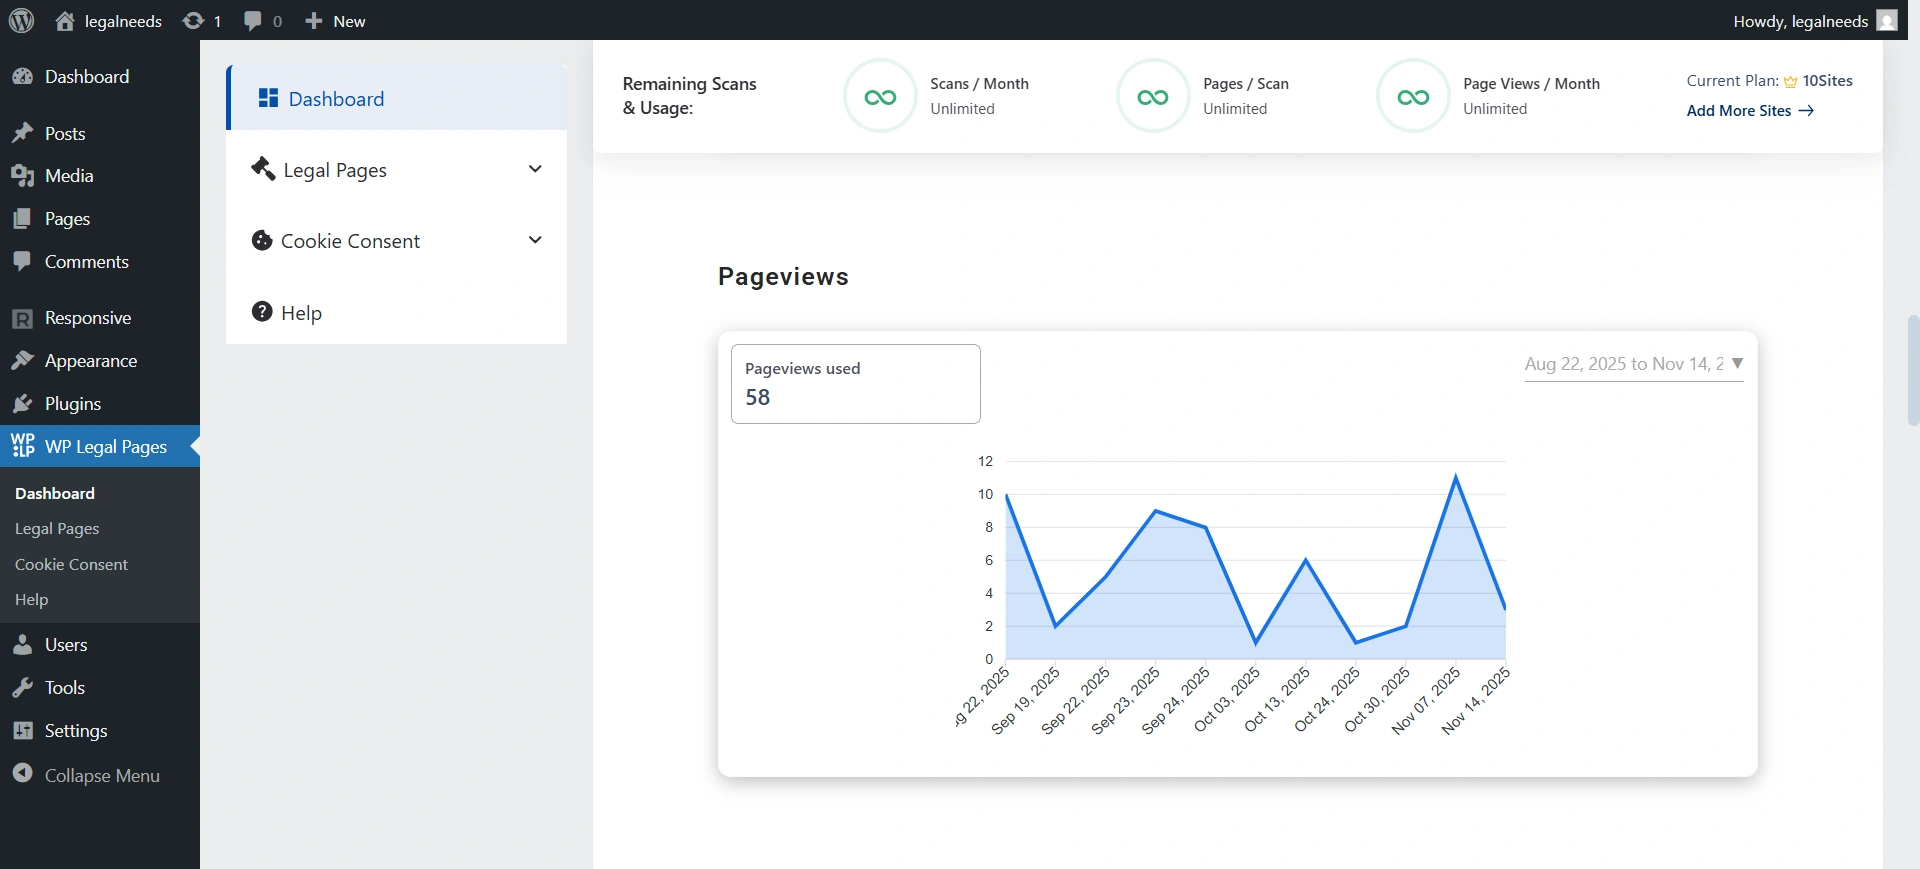This screenshot has width=1920, height=869.
Task: Click the Pages icon in the sidebar
Action: click(x=23, y=219)
